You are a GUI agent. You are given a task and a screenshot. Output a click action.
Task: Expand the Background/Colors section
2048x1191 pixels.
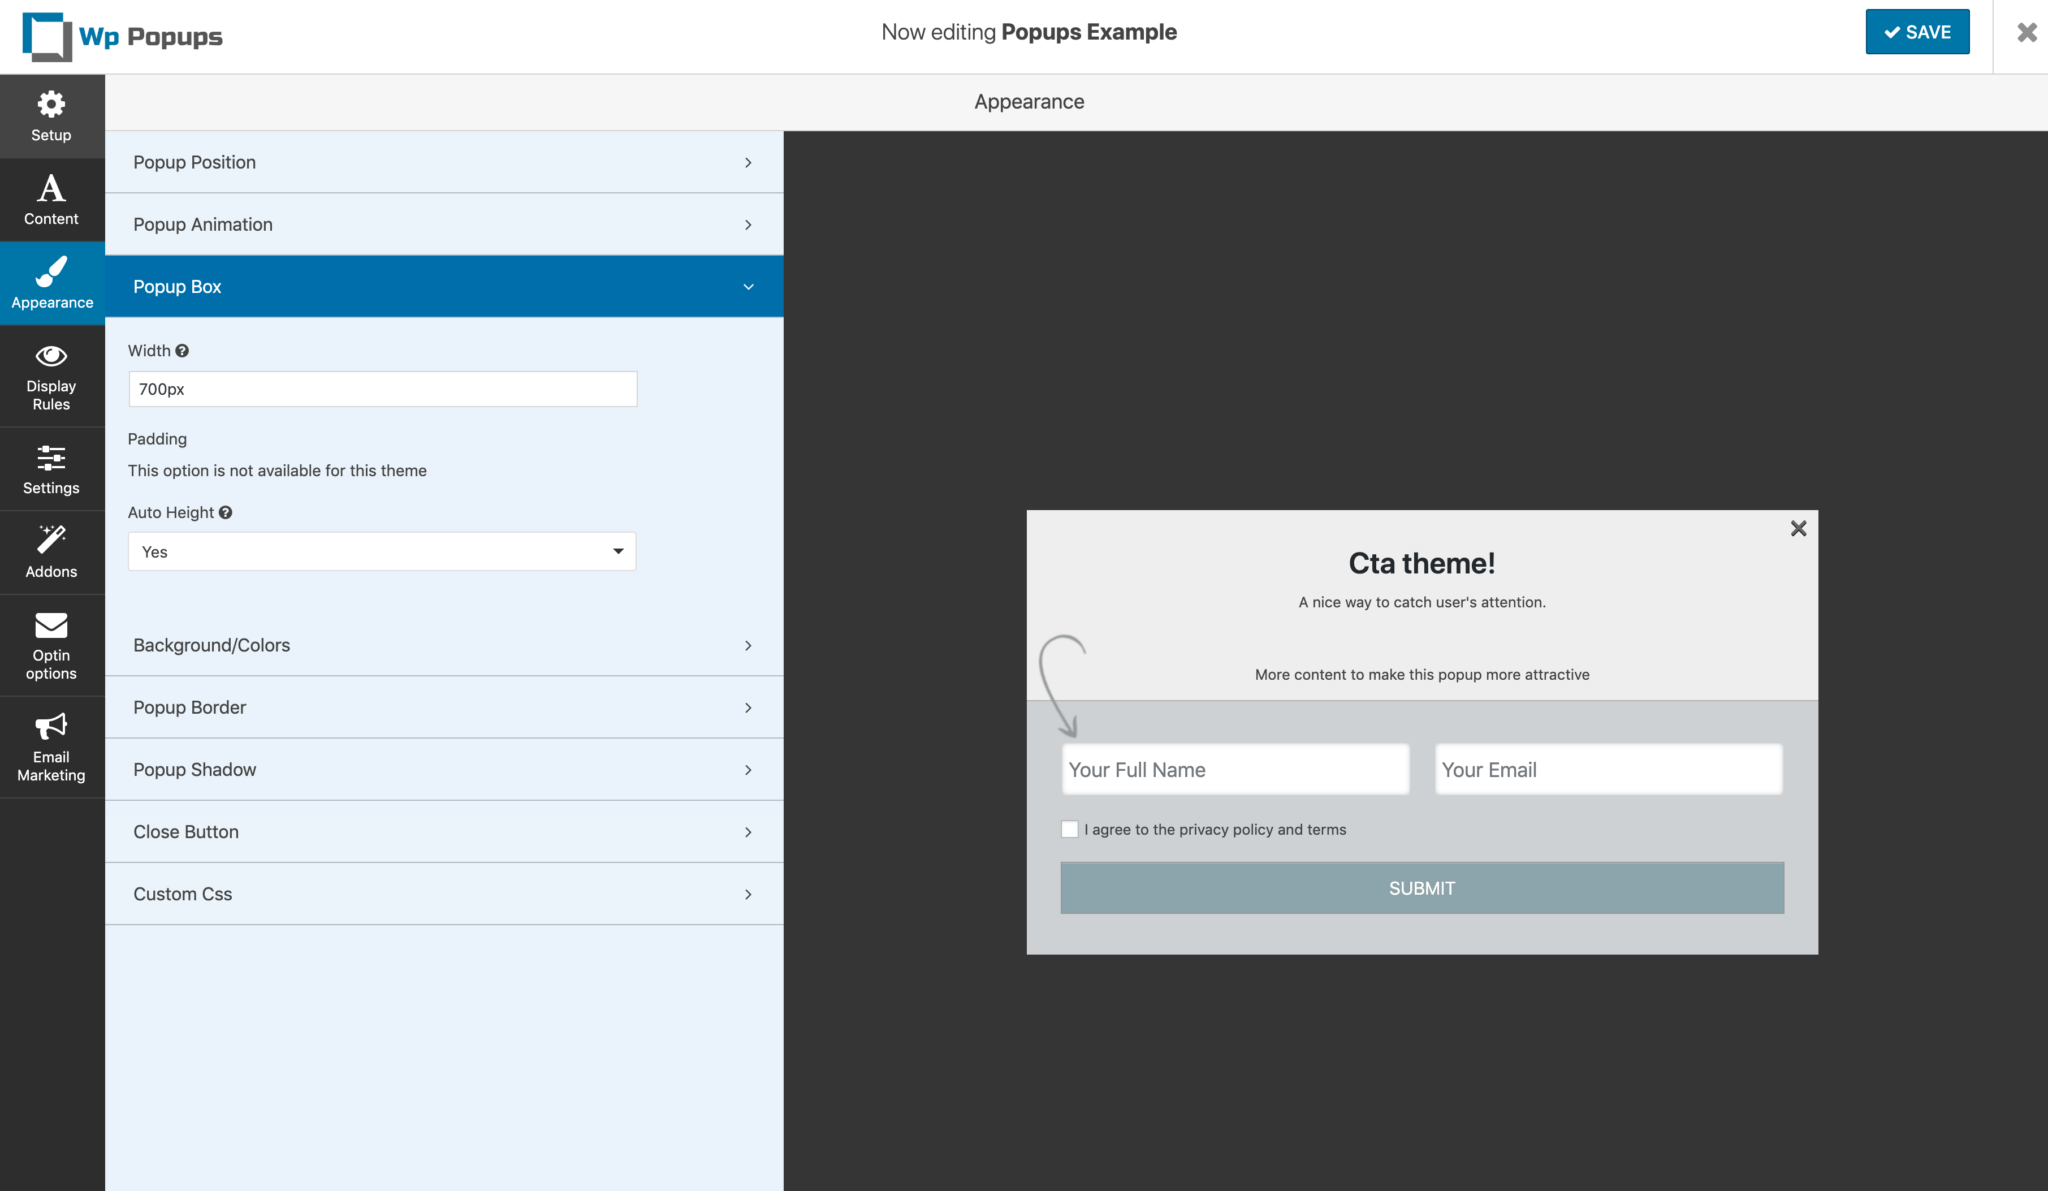[444, 644]
